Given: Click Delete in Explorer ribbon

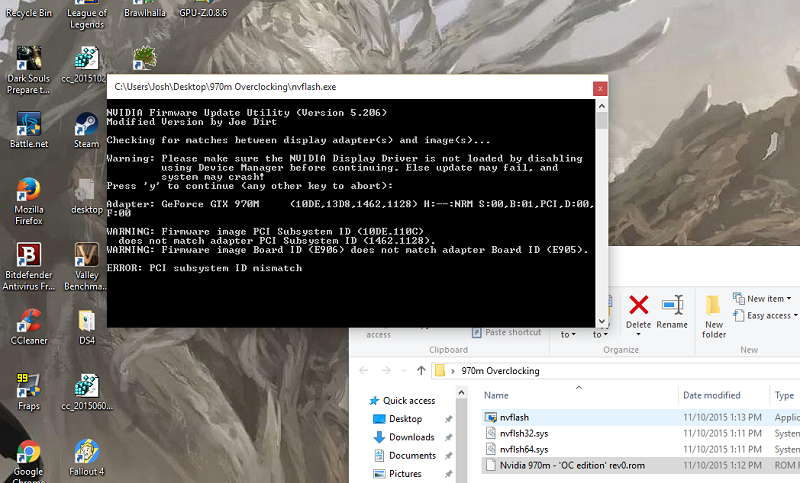Looking at the screenshot, I should (x=638, y=312).
